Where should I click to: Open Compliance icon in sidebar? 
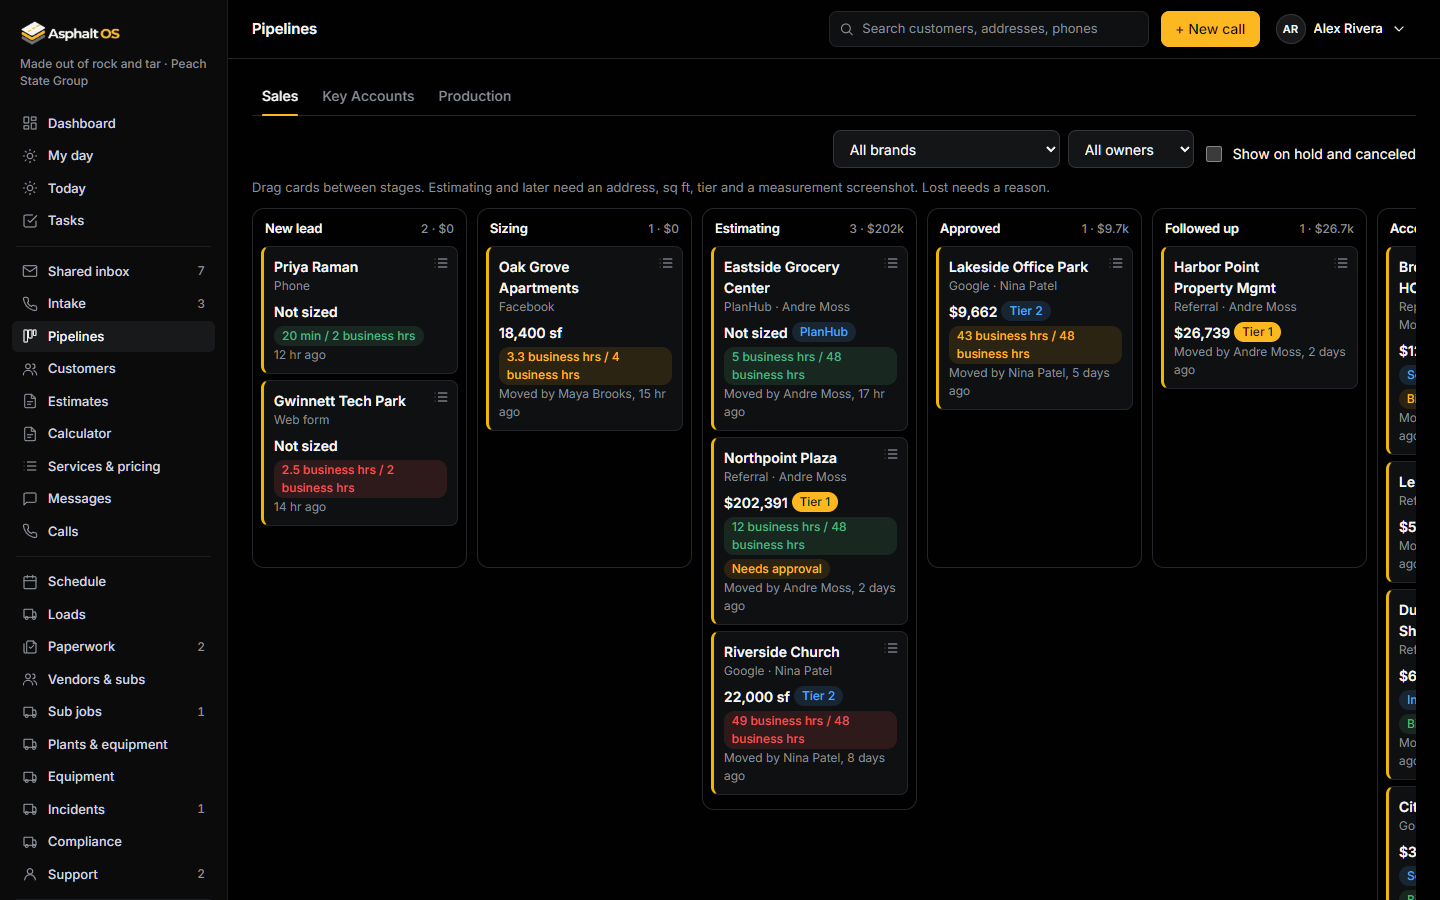[30, 842]
